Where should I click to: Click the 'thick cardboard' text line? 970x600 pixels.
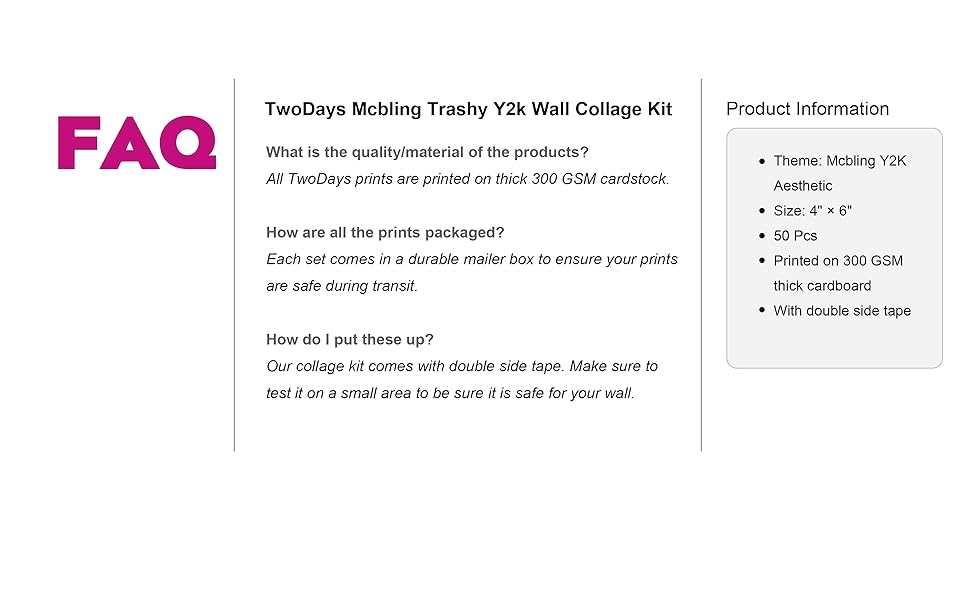pyautogui.click(x=822, y=286)
